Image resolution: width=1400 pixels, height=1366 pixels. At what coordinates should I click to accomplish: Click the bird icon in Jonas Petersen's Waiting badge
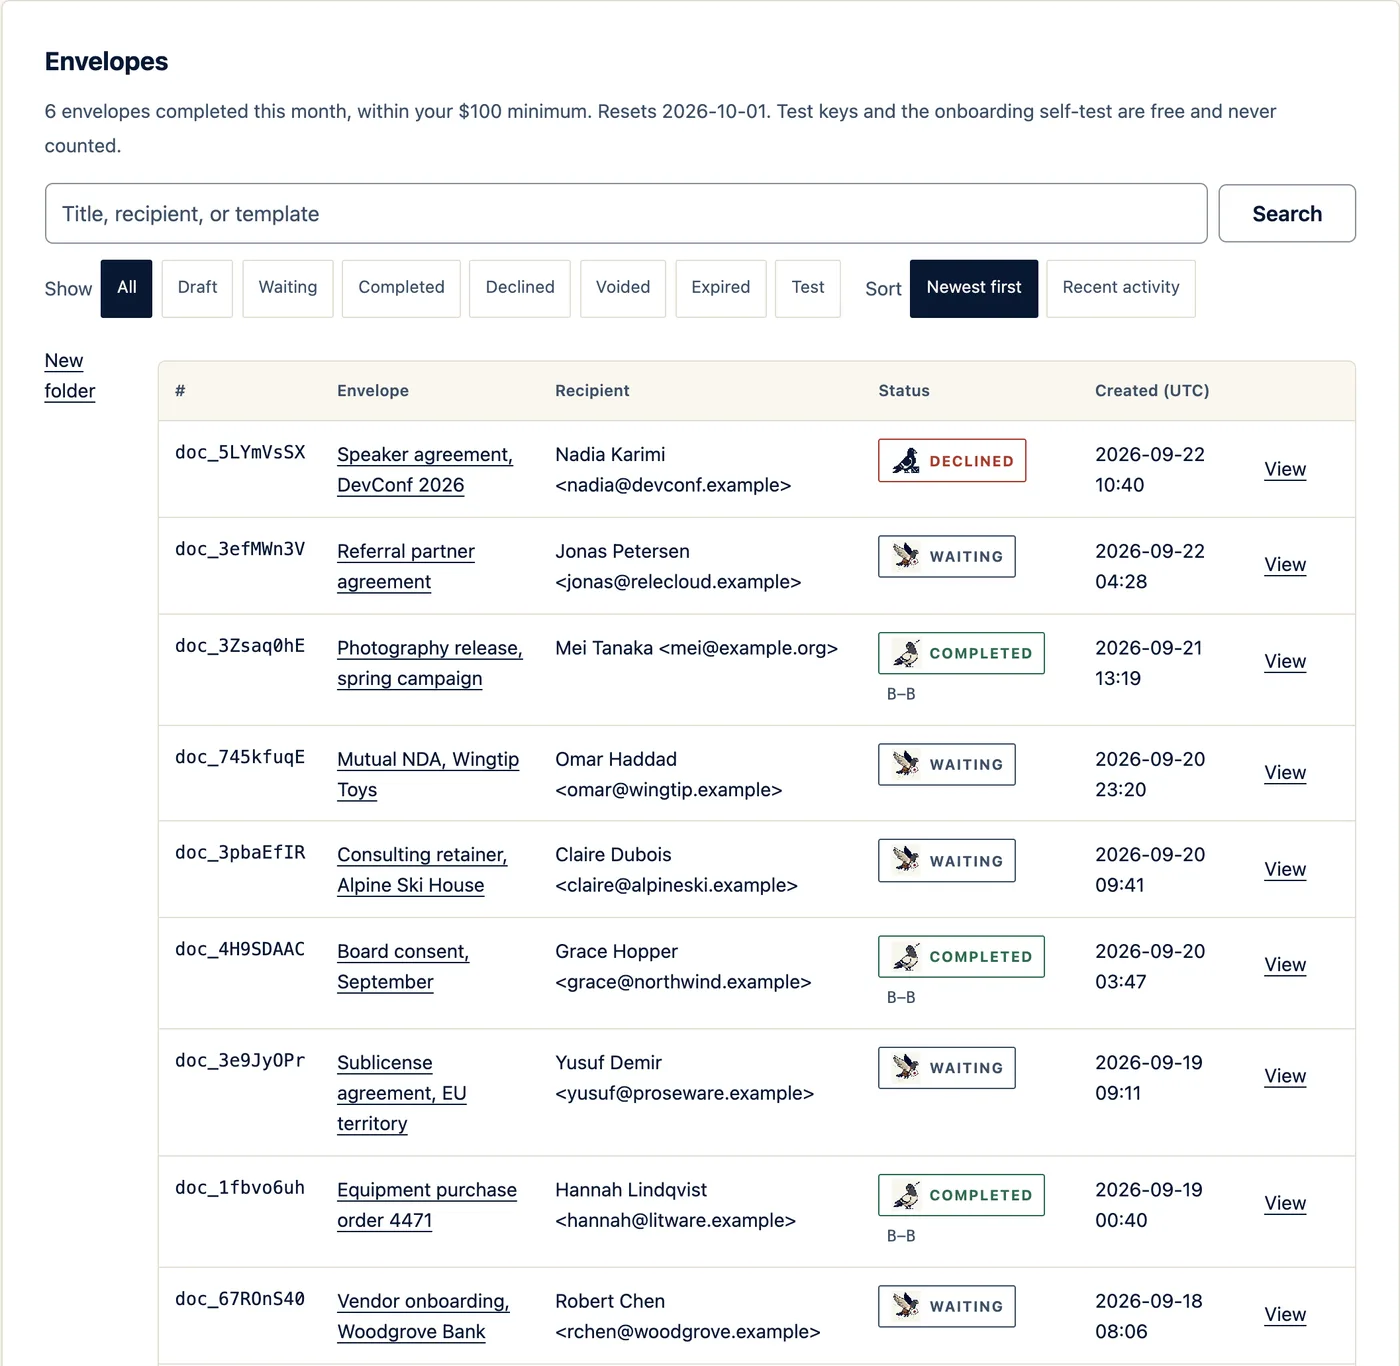click(x=906, y=556)
